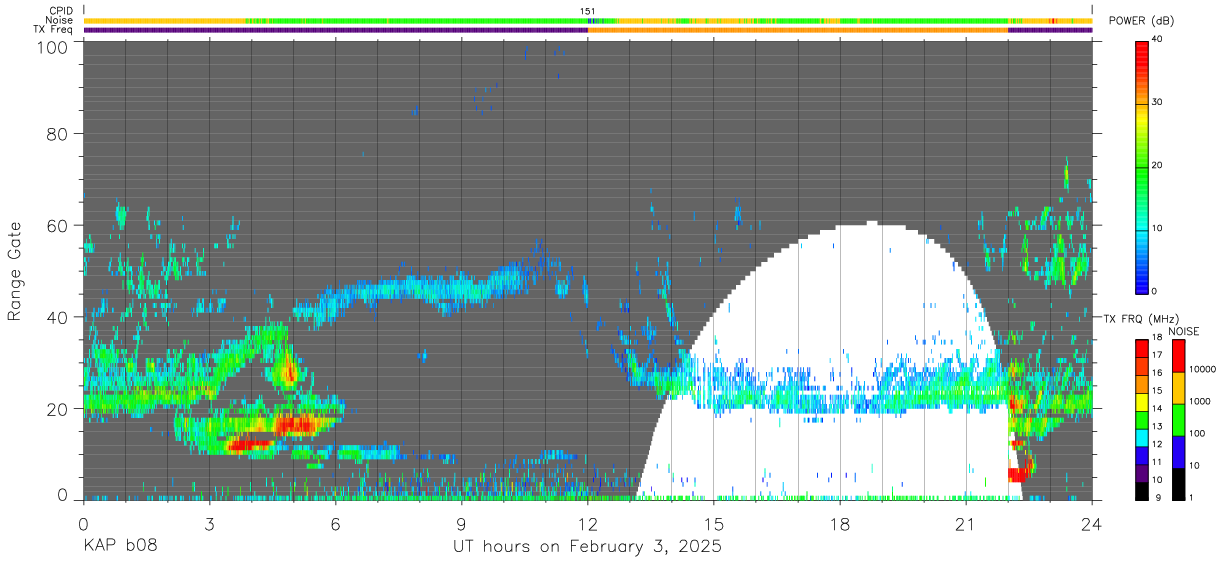
Task: Click the 10000 label on the noise legend
Action: [1201, 370]
